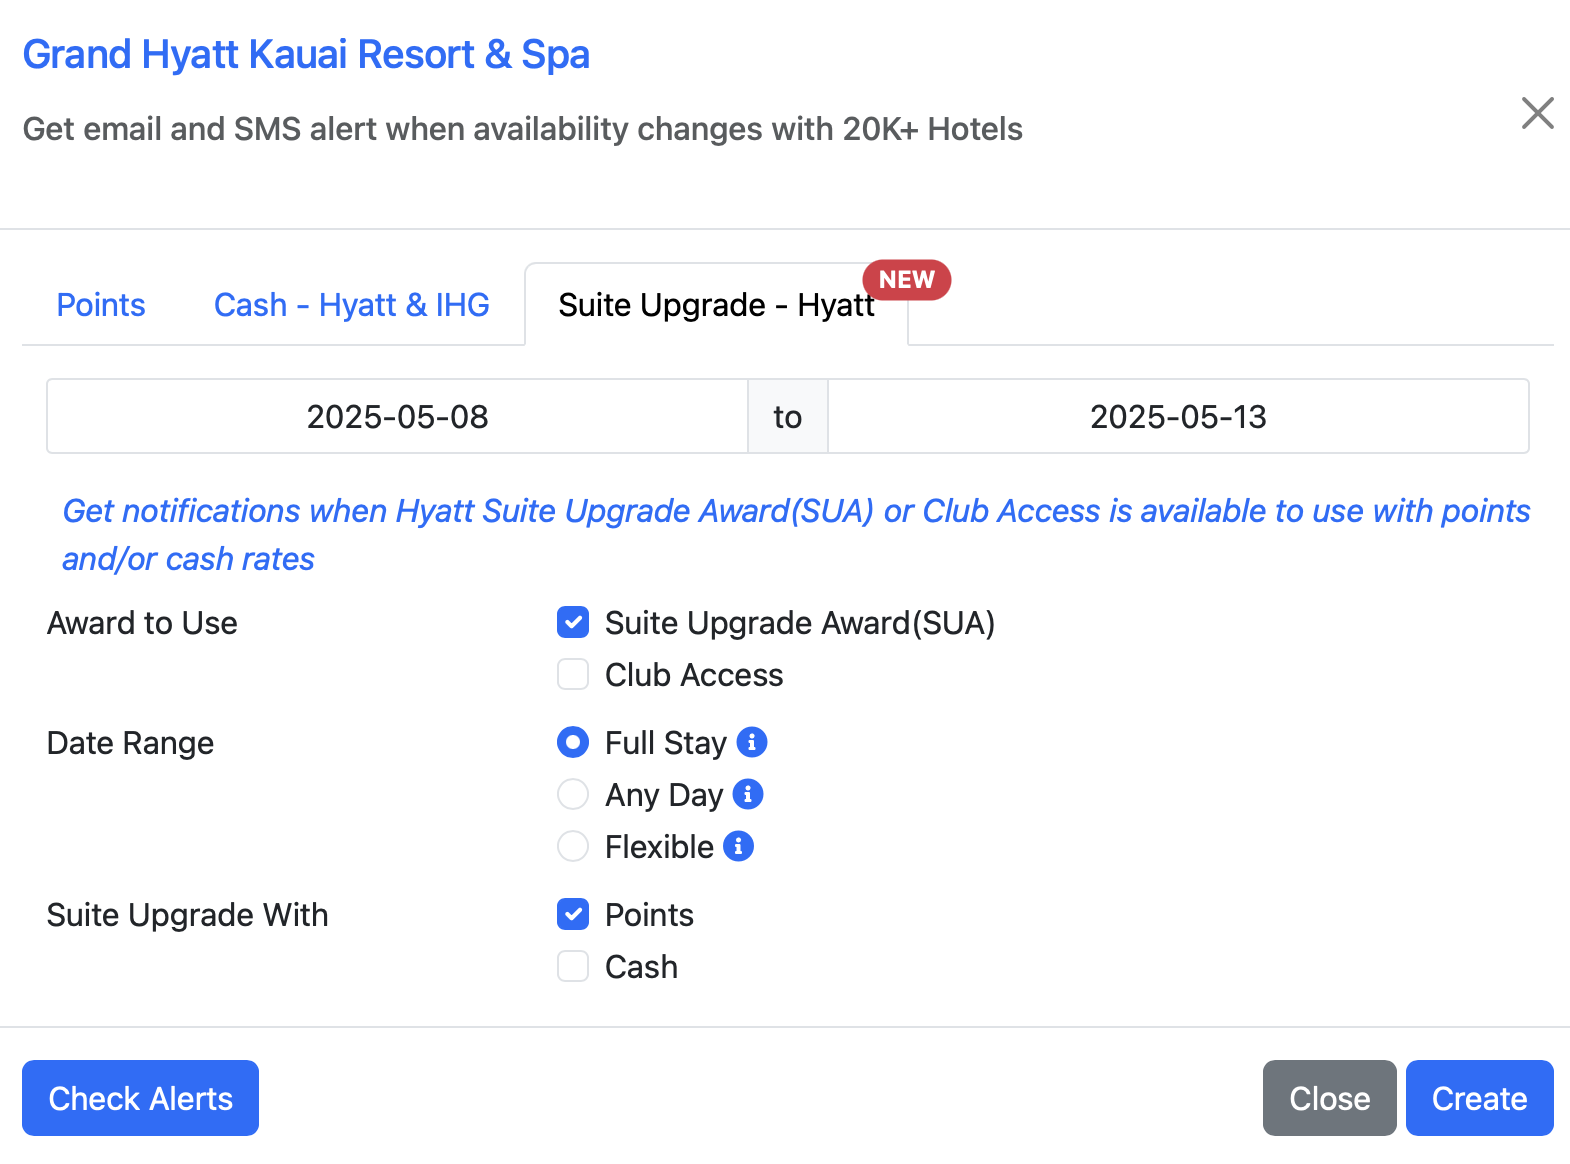The image size is (1570, 1164).
Task: Open Grand Hyatt Kauai Resort & Spa link
Action: point(306,55)
